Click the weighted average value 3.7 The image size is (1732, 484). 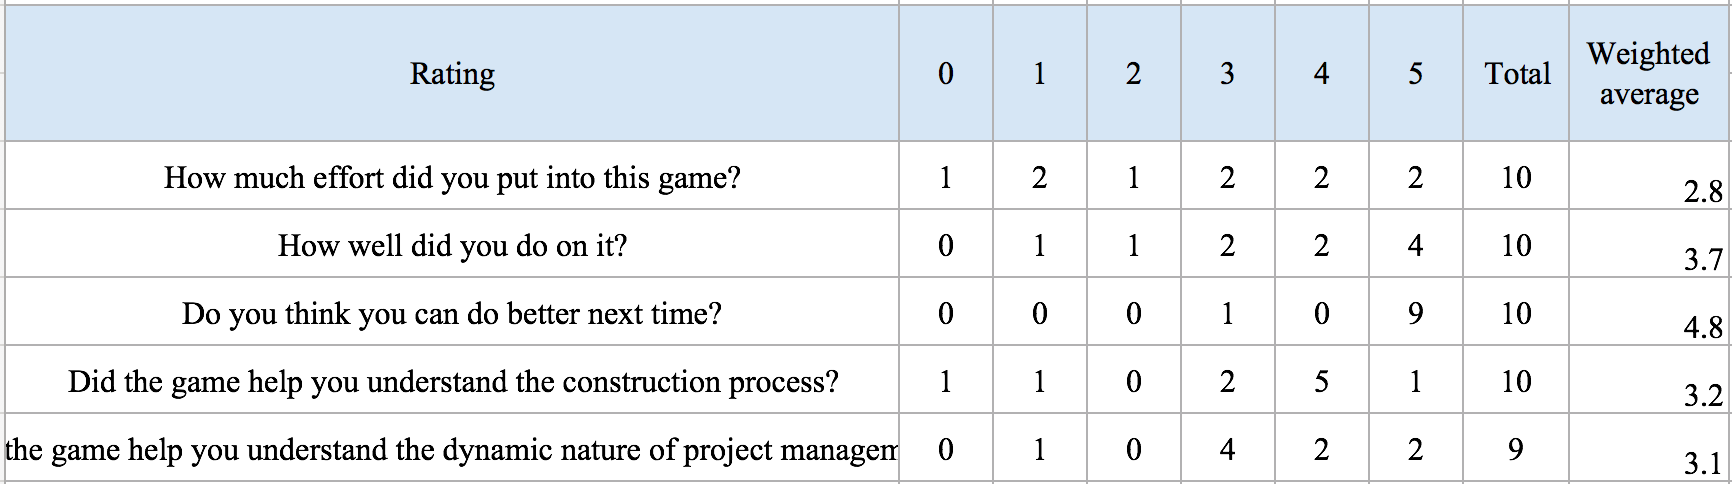pyautogui.click(x=1648, y=244)
